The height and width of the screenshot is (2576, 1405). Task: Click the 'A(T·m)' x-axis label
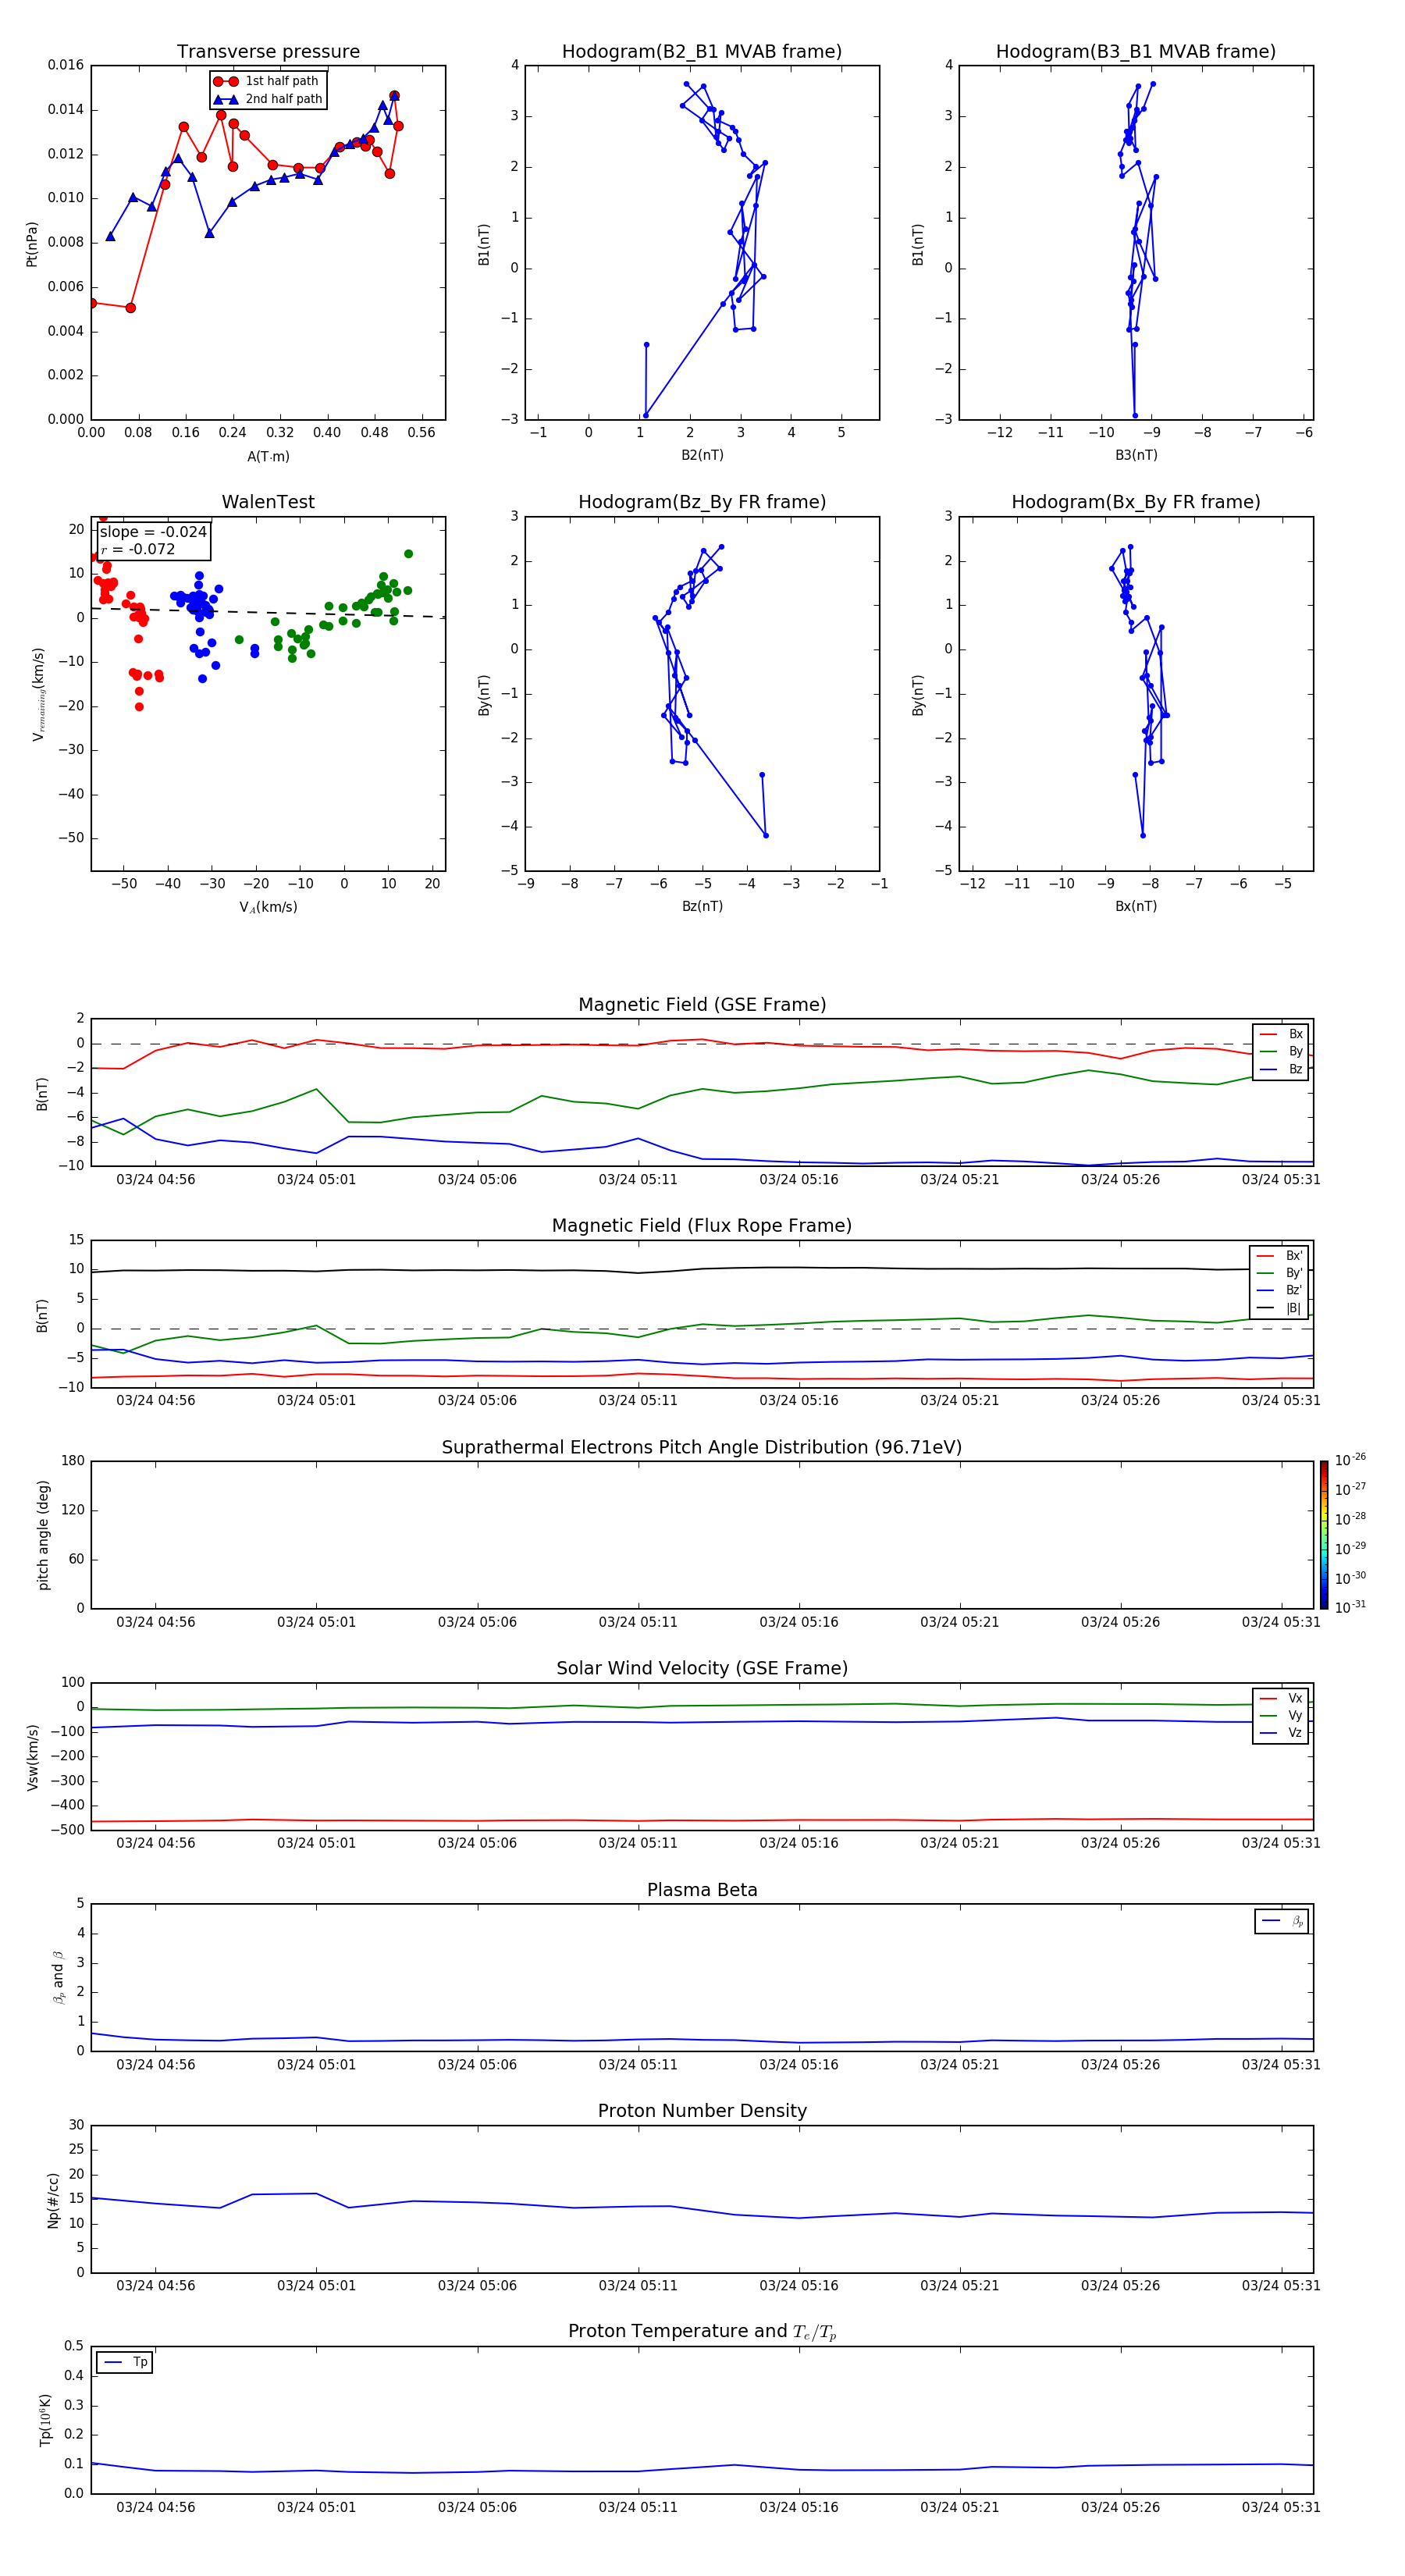tap(268, 456)
